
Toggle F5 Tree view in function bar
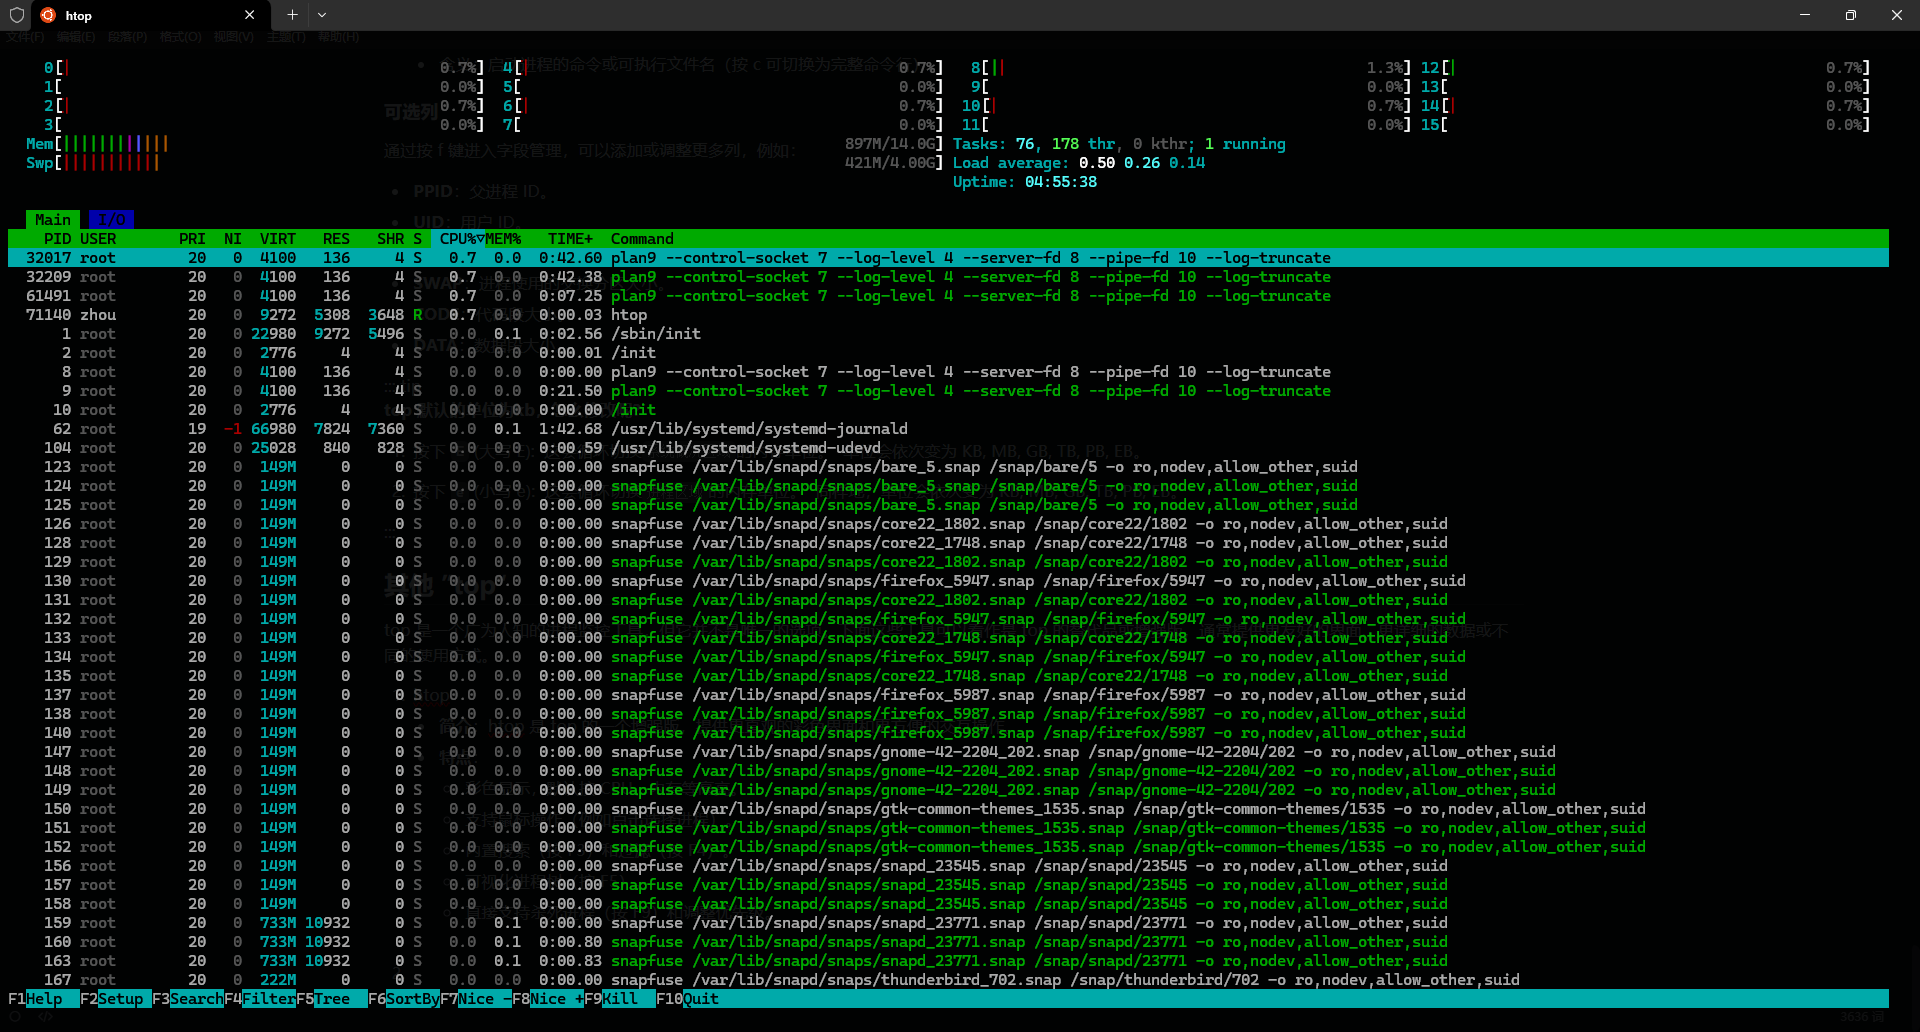pyautogui.click(x=332, y=999)
